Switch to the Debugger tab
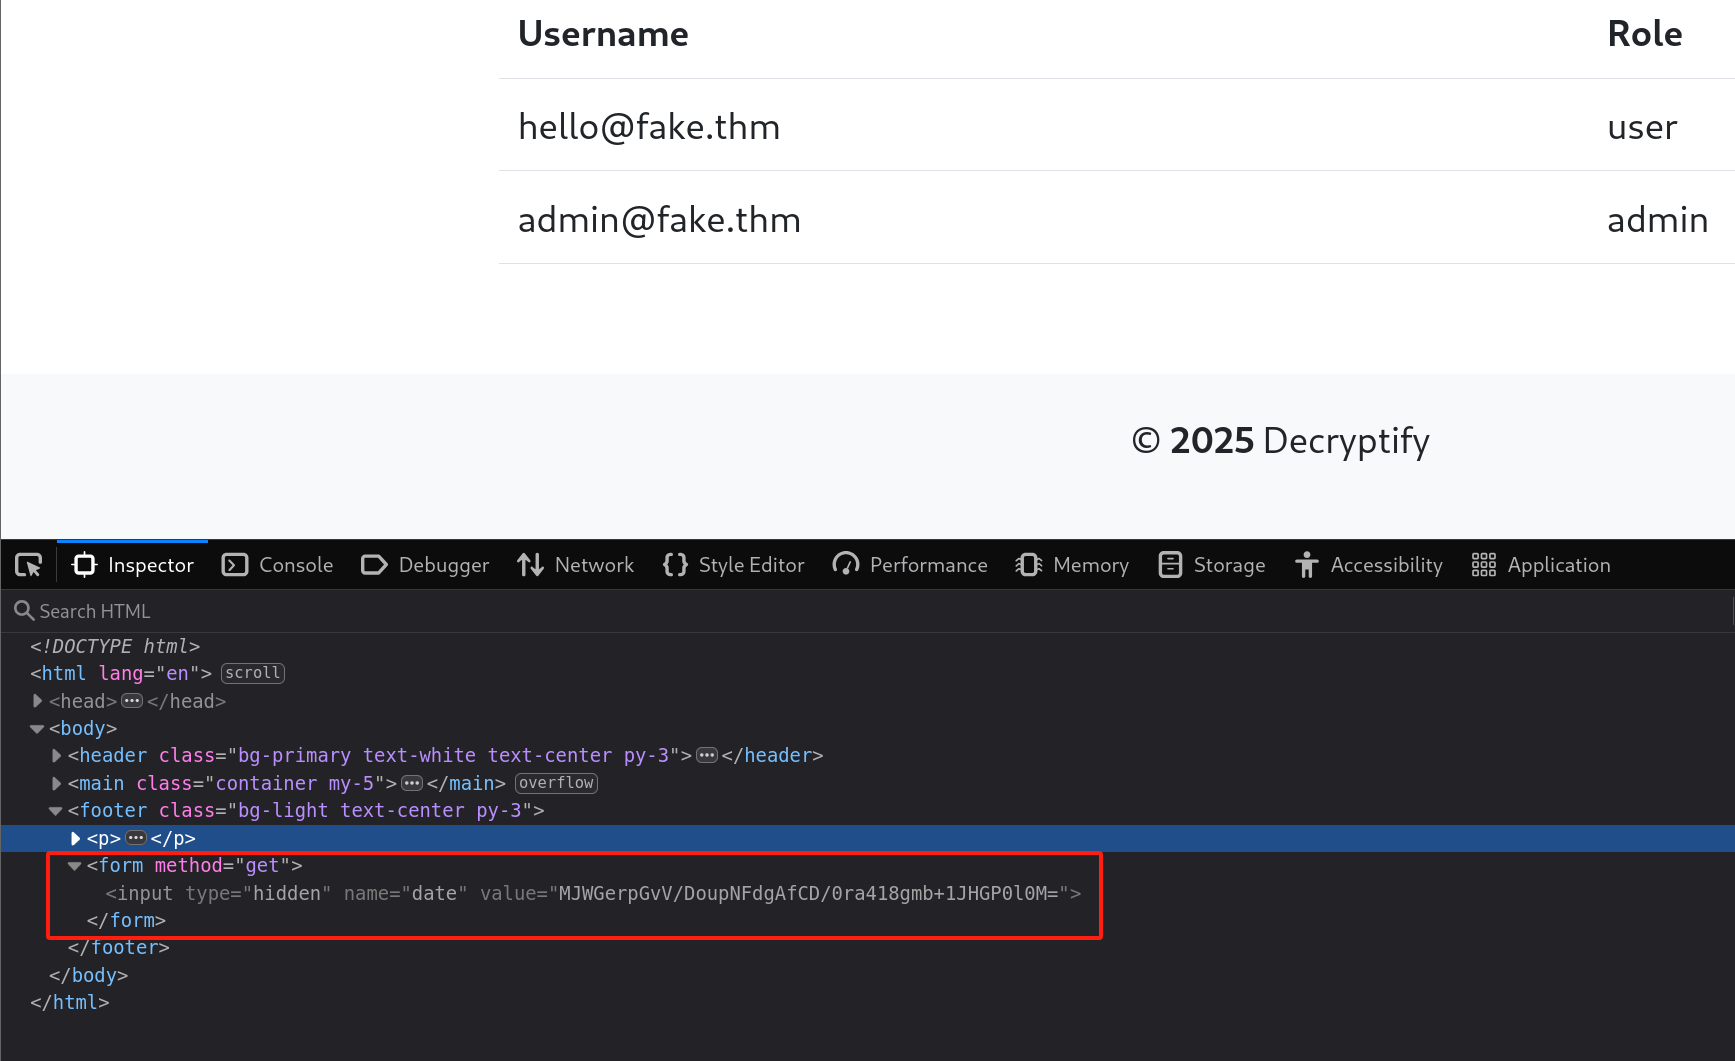Image resolution: width=1735 pixels, height=1061 pixels. pyautogui.click(x=424, y=564)
